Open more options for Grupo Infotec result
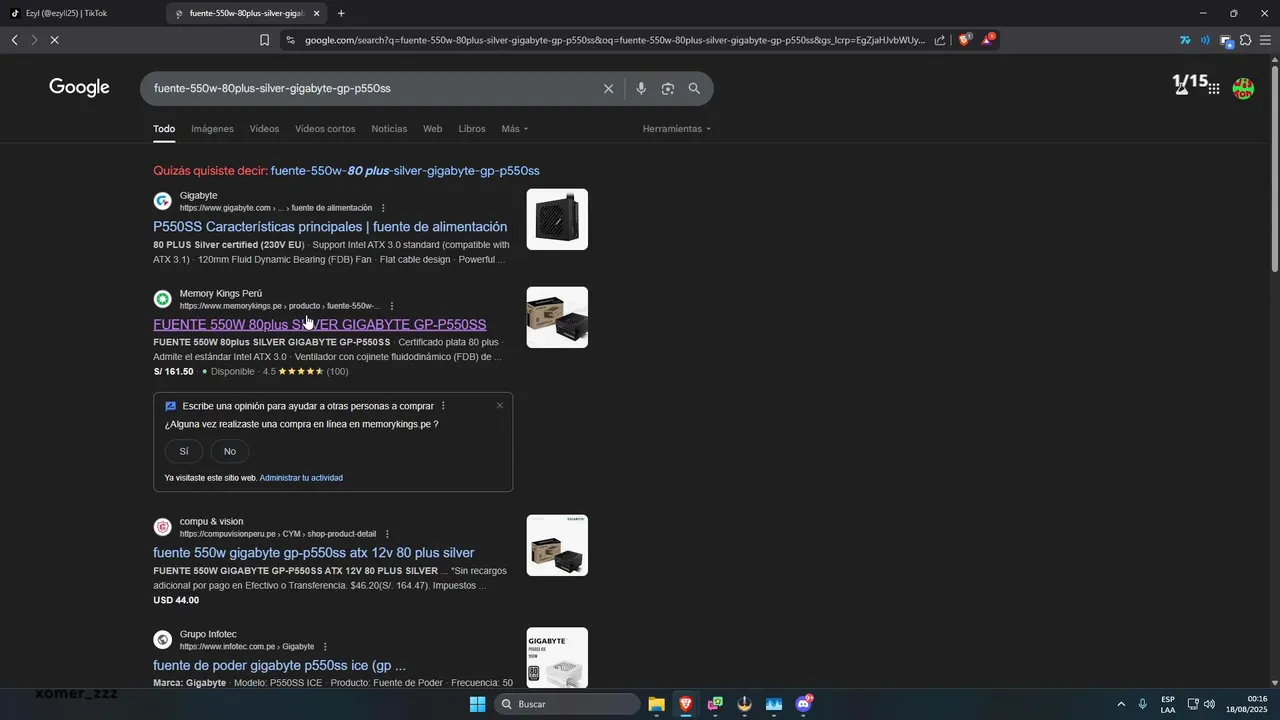The width and height of the screenshot is (1280, 720). pos(325,647)
